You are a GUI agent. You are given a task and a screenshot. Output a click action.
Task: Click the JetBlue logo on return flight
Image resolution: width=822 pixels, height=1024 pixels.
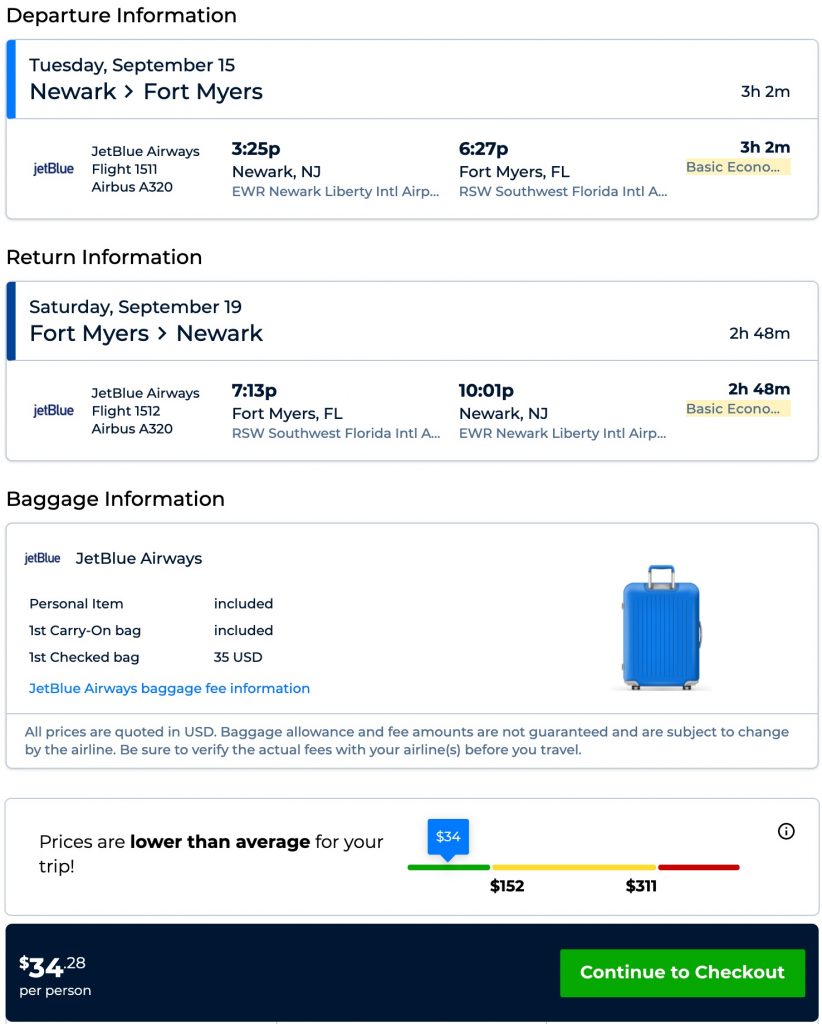pyautogui.click(x=53, y=410)
